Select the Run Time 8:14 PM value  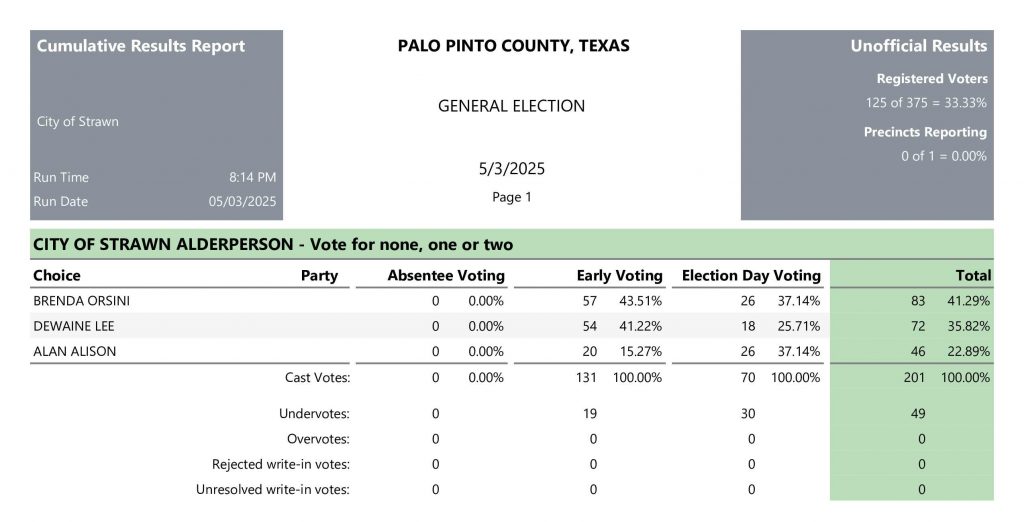[x=252, y=177]
